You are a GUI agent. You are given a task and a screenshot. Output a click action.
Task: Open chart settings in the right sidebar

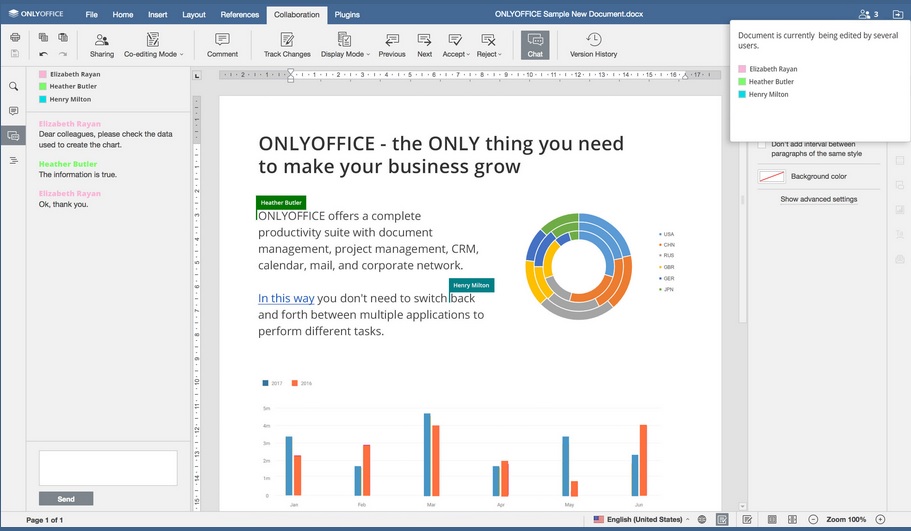pyautogui.click(x=899, y=210)
